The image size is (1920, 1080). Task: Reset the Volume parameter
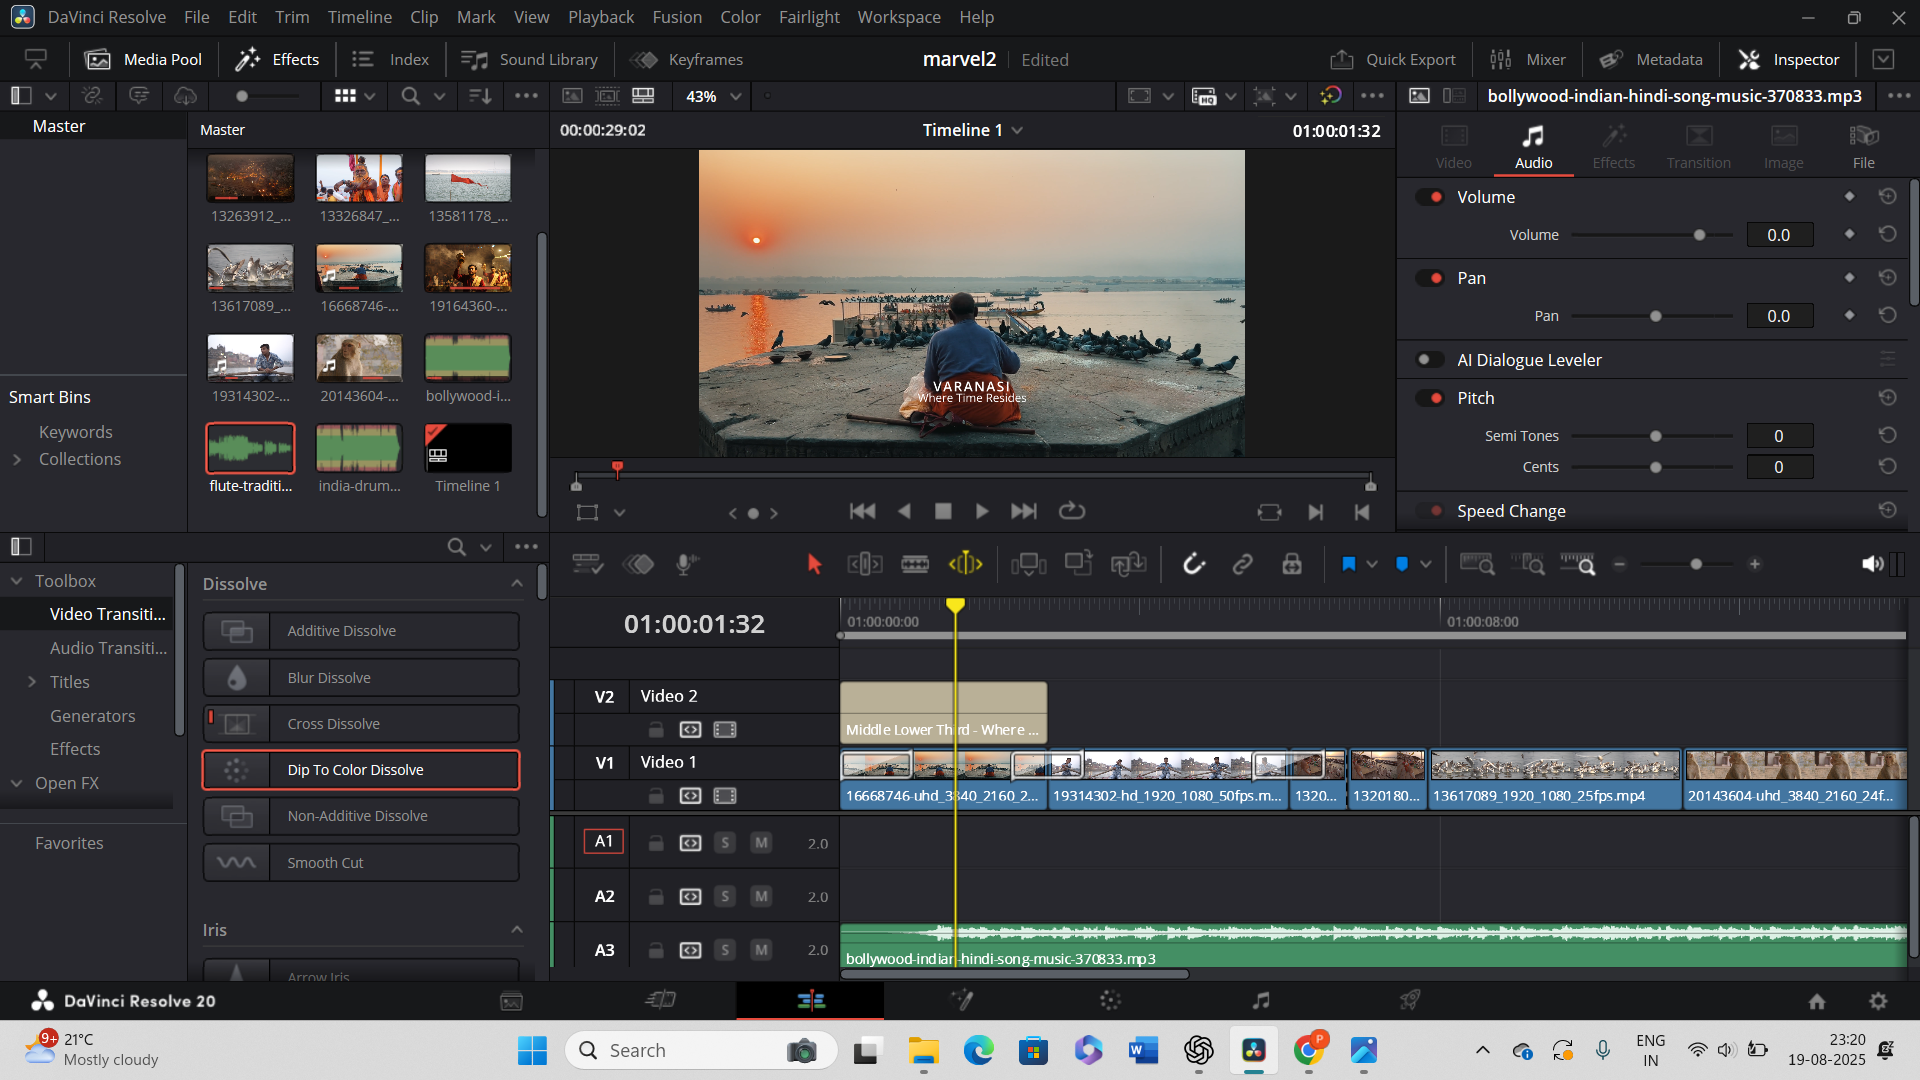tap(1887, 234)
